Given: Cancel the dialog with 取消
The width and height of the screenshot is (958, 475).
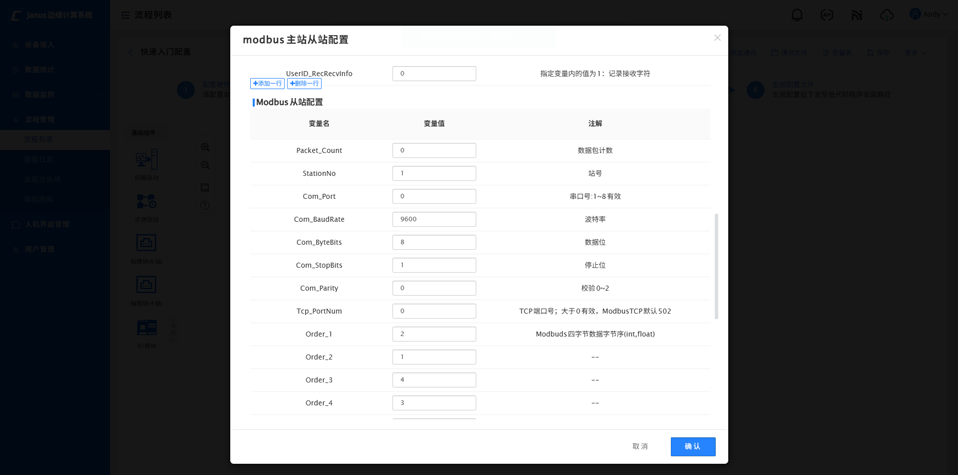Looking at the screenshot, I should coord(640,446).
